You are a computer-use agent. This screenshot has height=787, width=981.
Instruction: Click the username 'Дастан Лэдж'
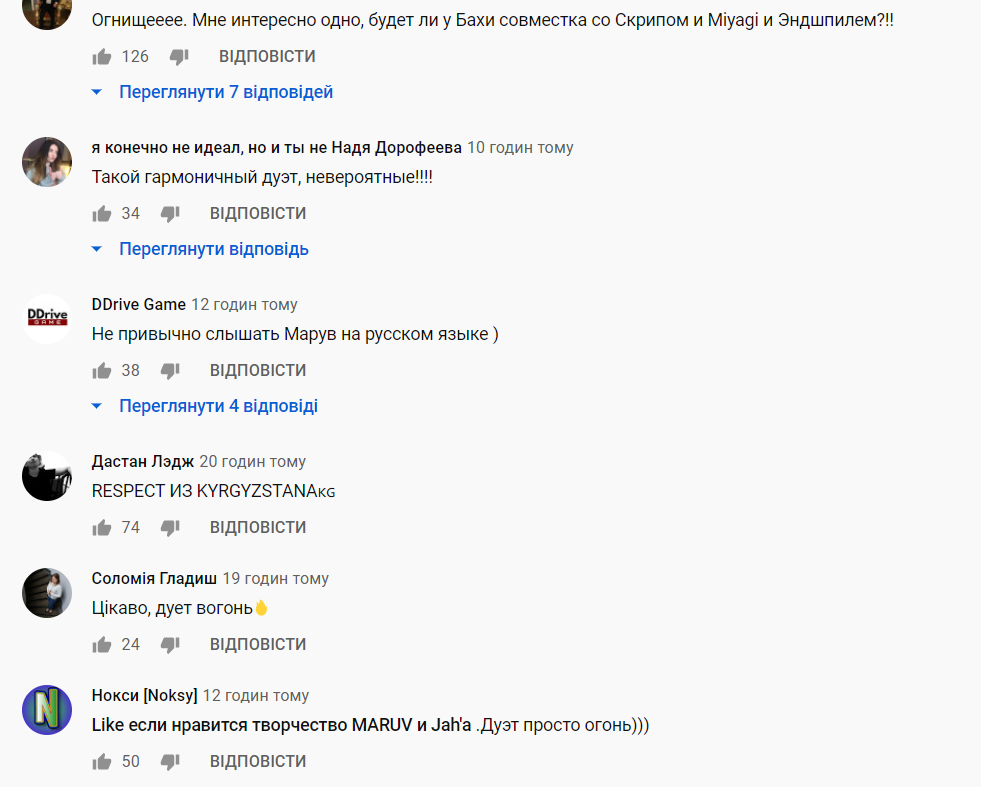(x=134, y=461)
